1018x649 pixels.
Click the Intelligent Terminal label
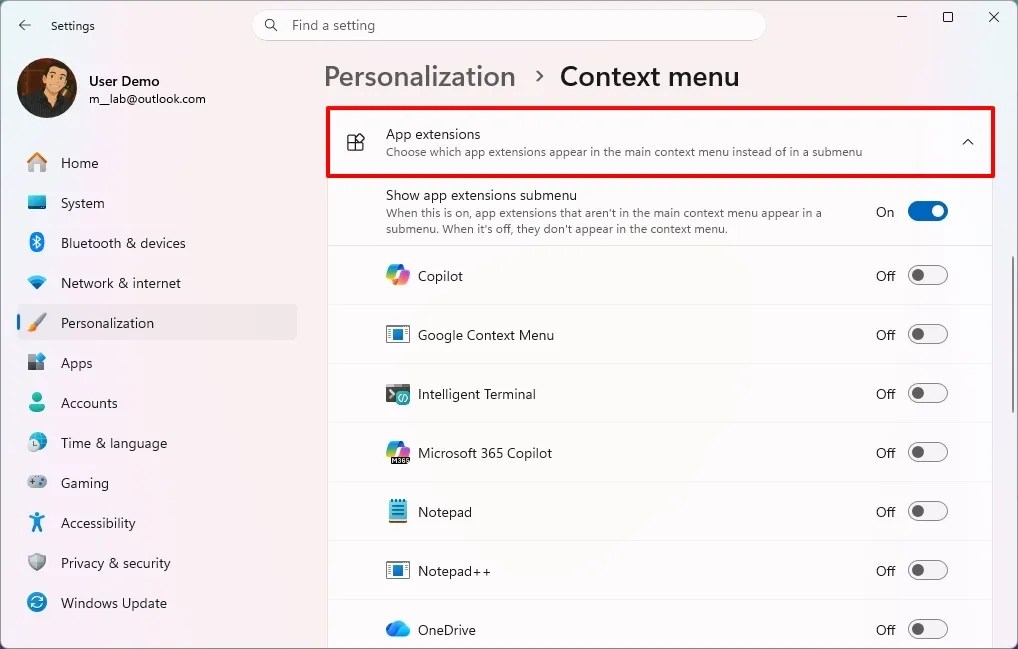tap(477, 394)
